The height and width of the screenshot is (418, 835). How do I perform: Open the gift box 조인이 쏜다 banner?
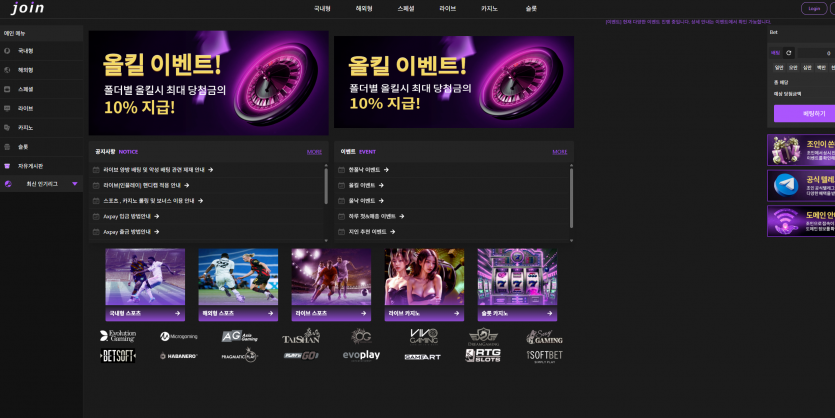click(x=801, y=150)
